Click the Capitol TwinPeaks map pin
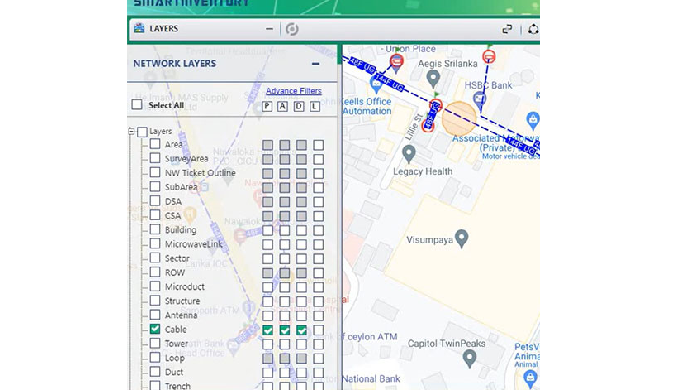 pos(469,359)
